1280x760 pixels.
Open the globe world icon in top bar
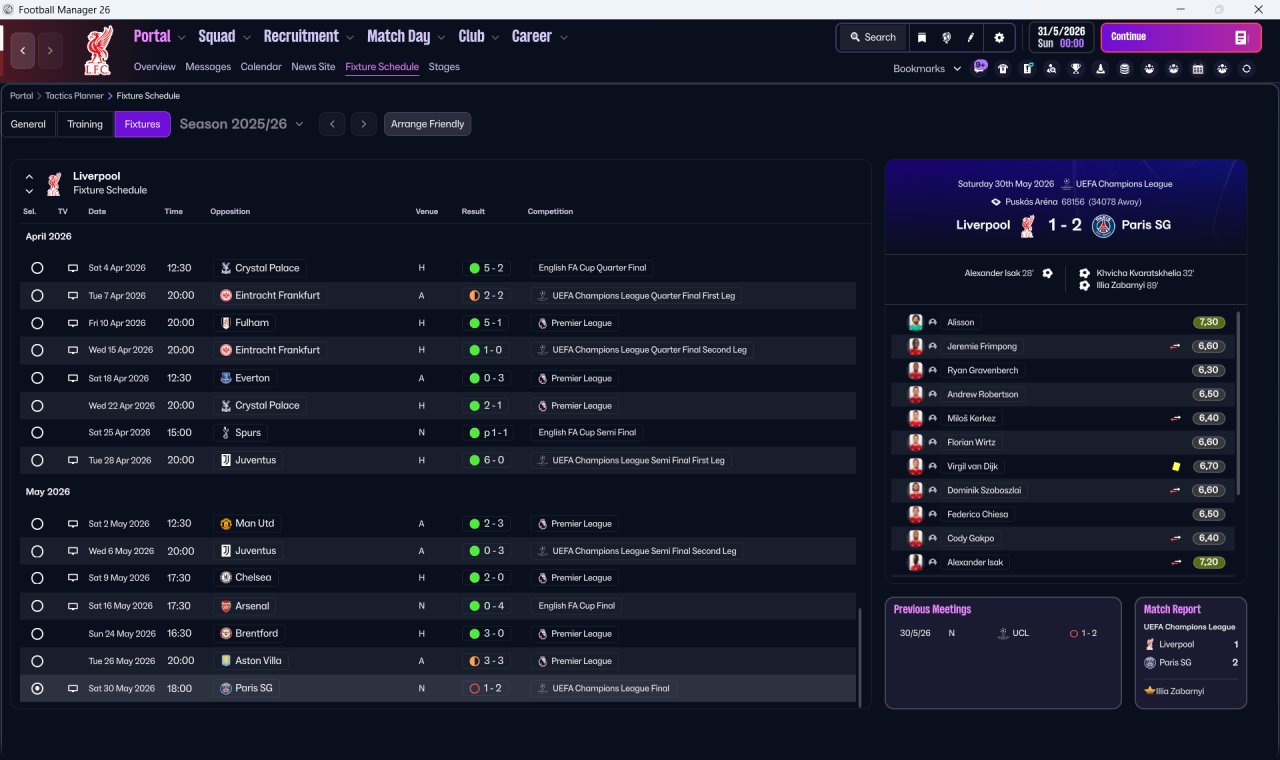coord(946,38)
